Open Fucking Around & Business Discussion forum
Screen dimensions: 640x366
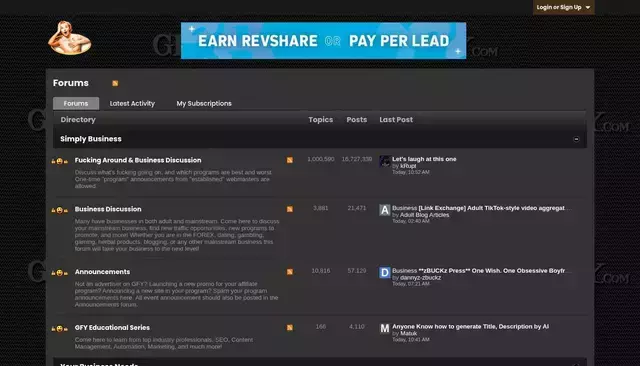click(x=138, y=160)
